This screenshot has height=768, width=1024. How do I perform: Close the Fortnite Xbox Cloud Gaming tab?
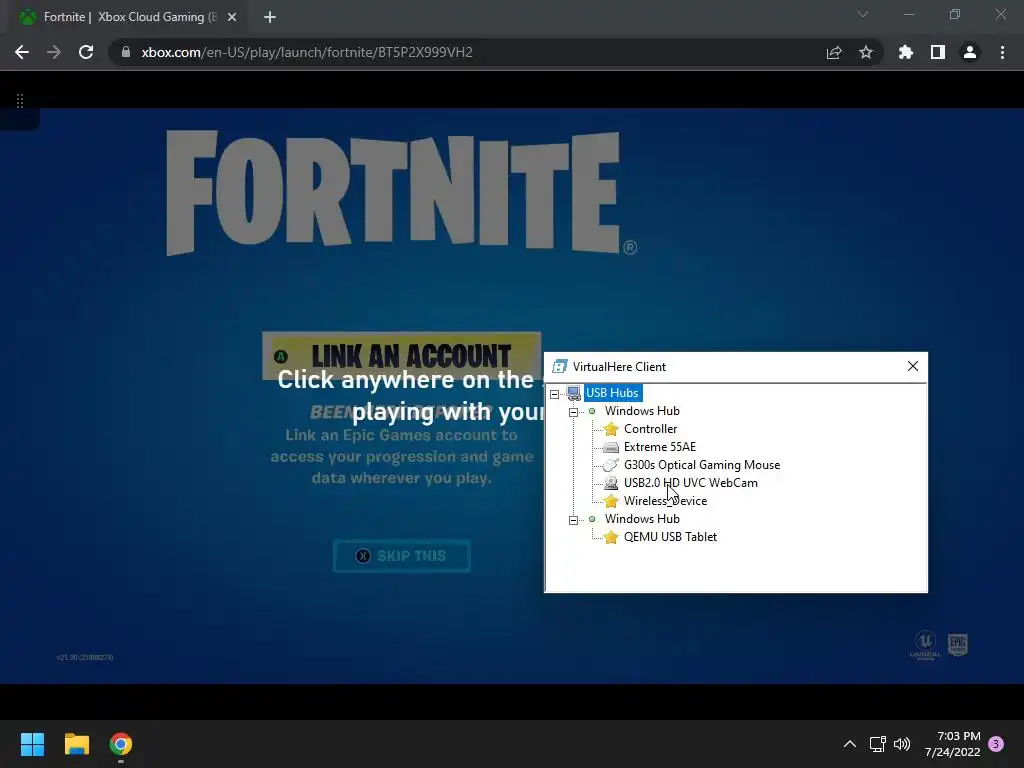[x=232, y=17]
